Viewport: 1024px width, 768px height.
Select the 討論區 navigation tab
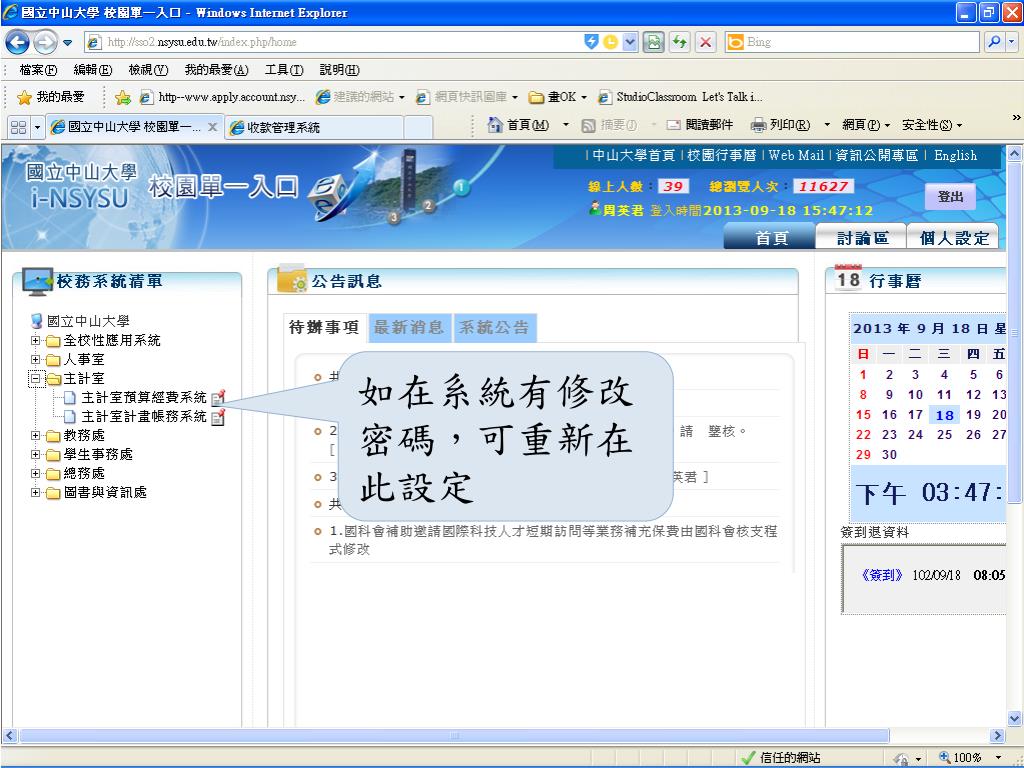862,238
